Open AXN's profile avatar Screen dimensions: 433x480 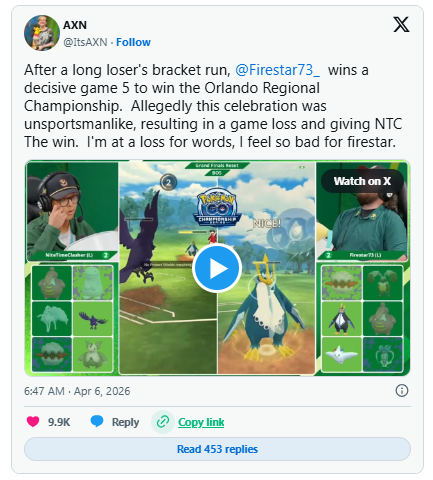point(42,33)
